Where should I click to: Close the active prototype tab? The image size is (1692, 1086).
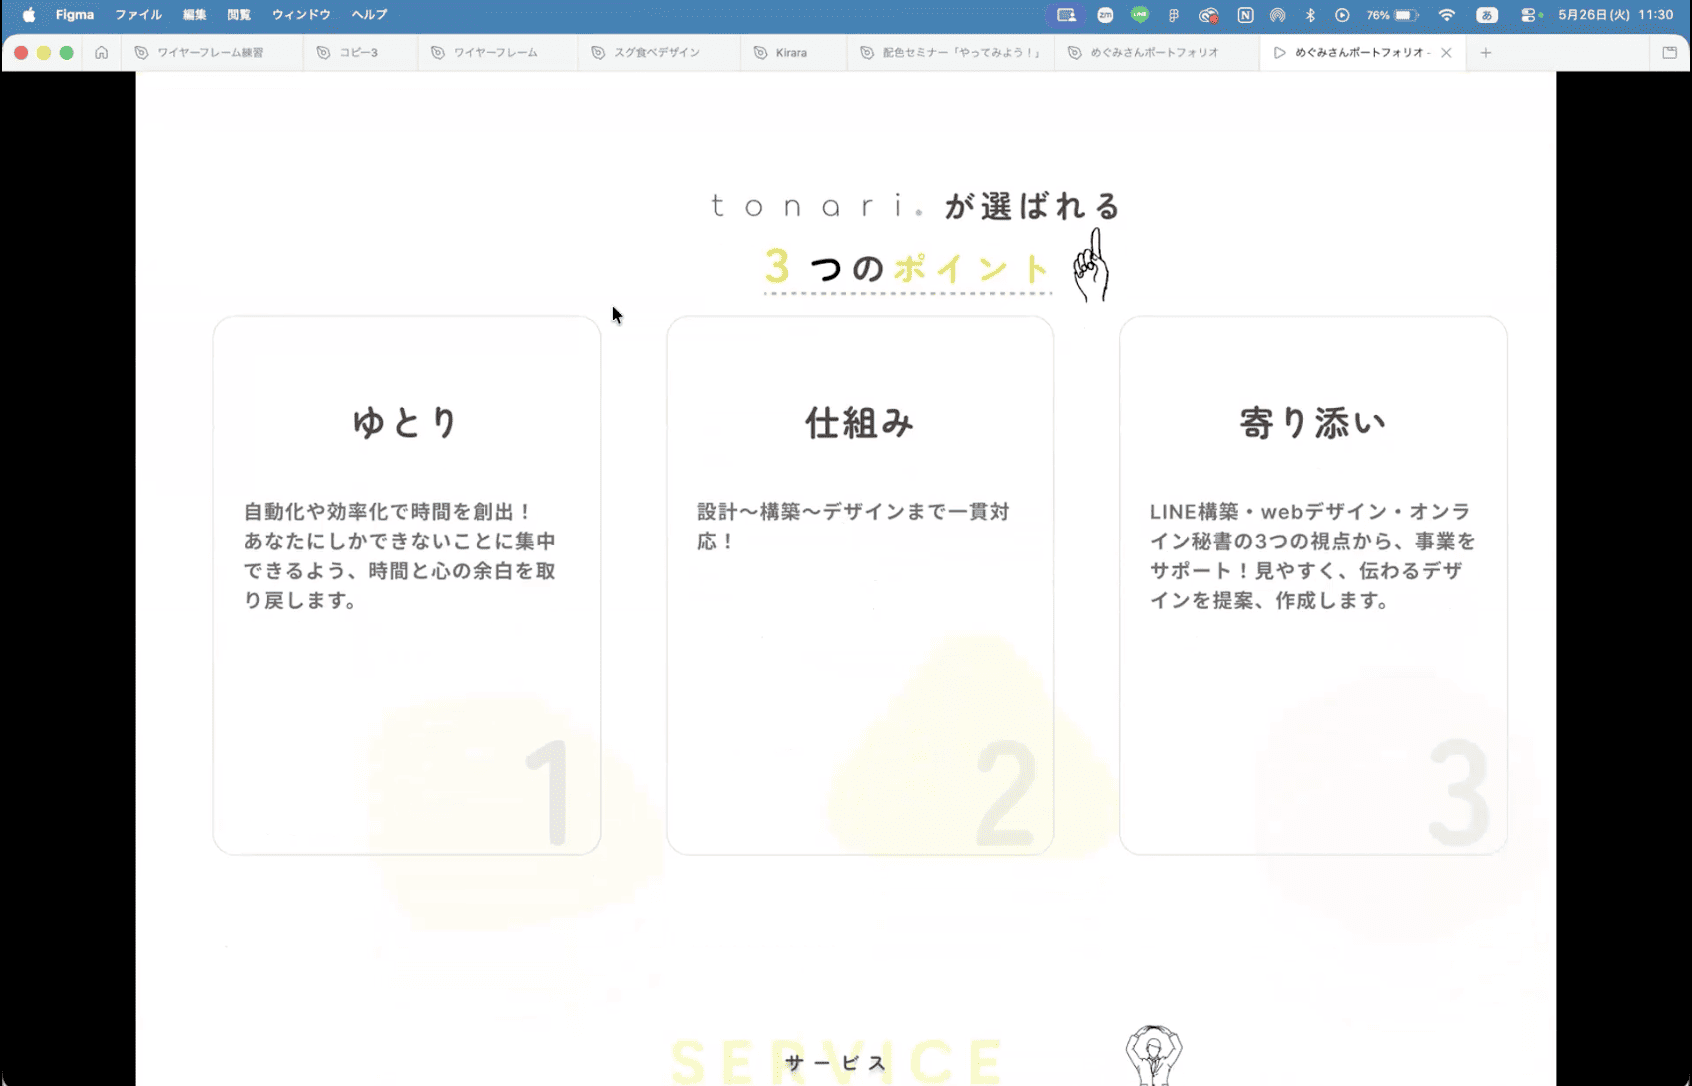(1446, 53)
